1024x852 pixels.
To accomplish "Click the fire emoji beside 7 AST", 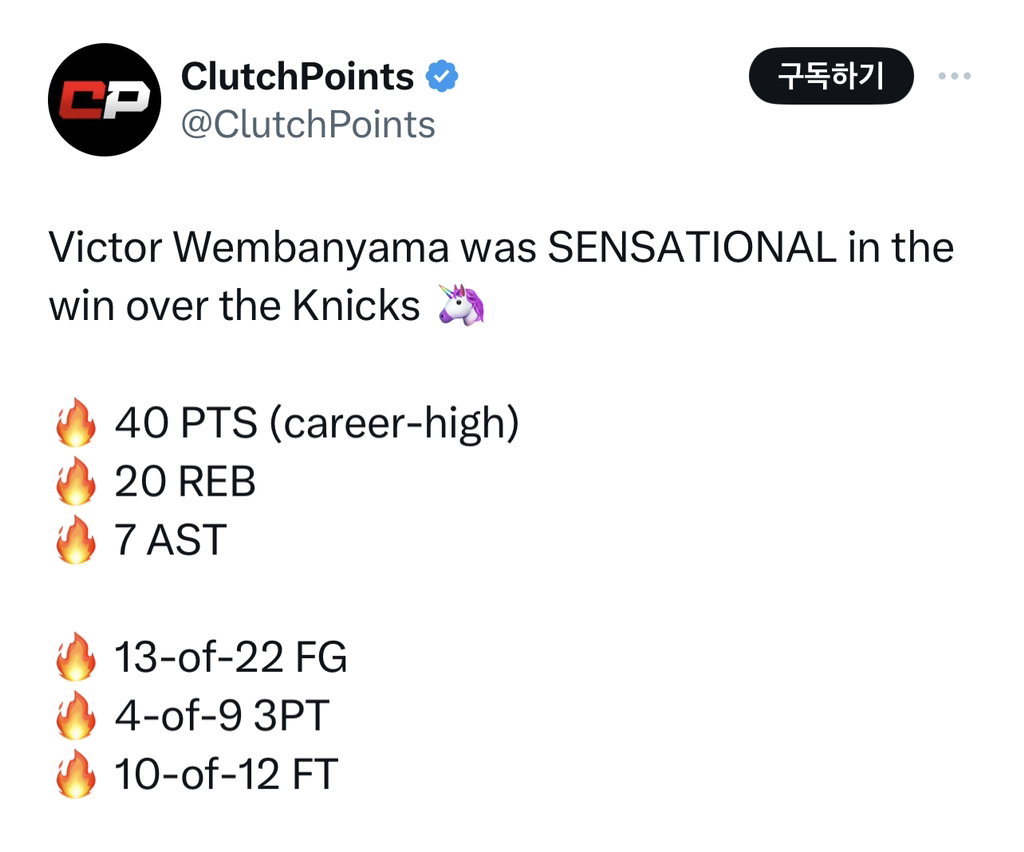I will tap(76, 540).
